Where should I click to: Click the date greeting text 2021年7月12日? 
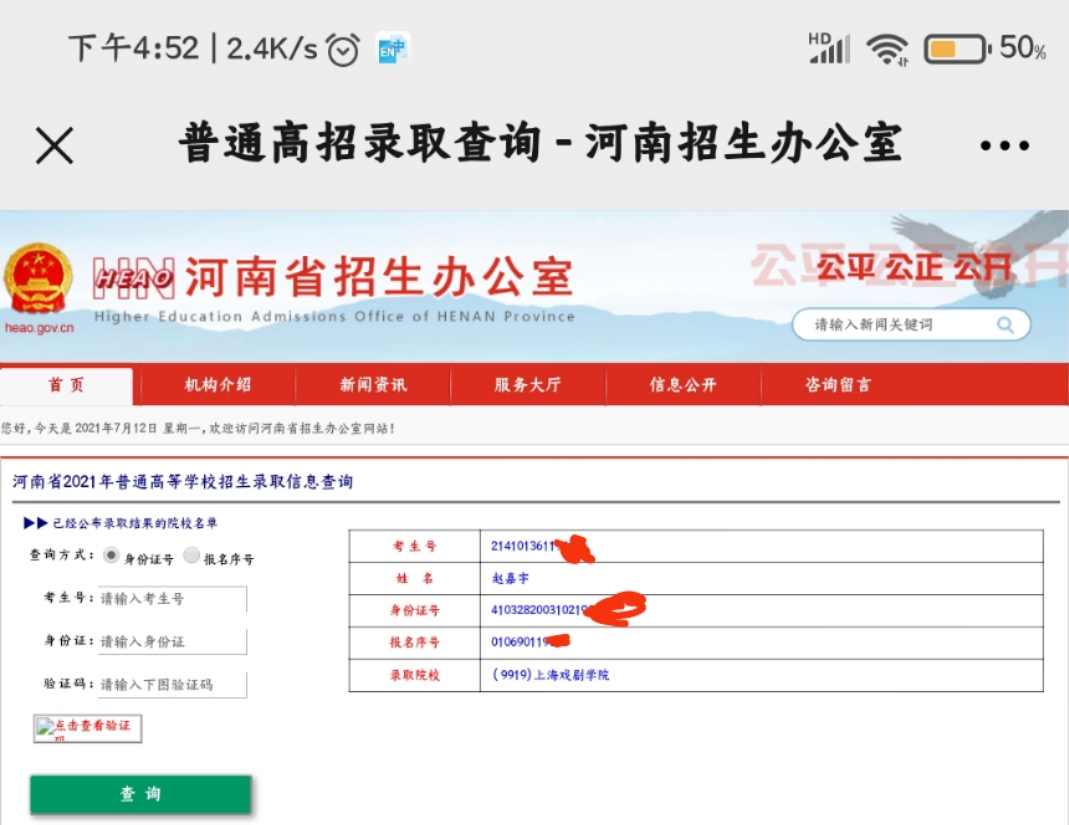[116, 428]
